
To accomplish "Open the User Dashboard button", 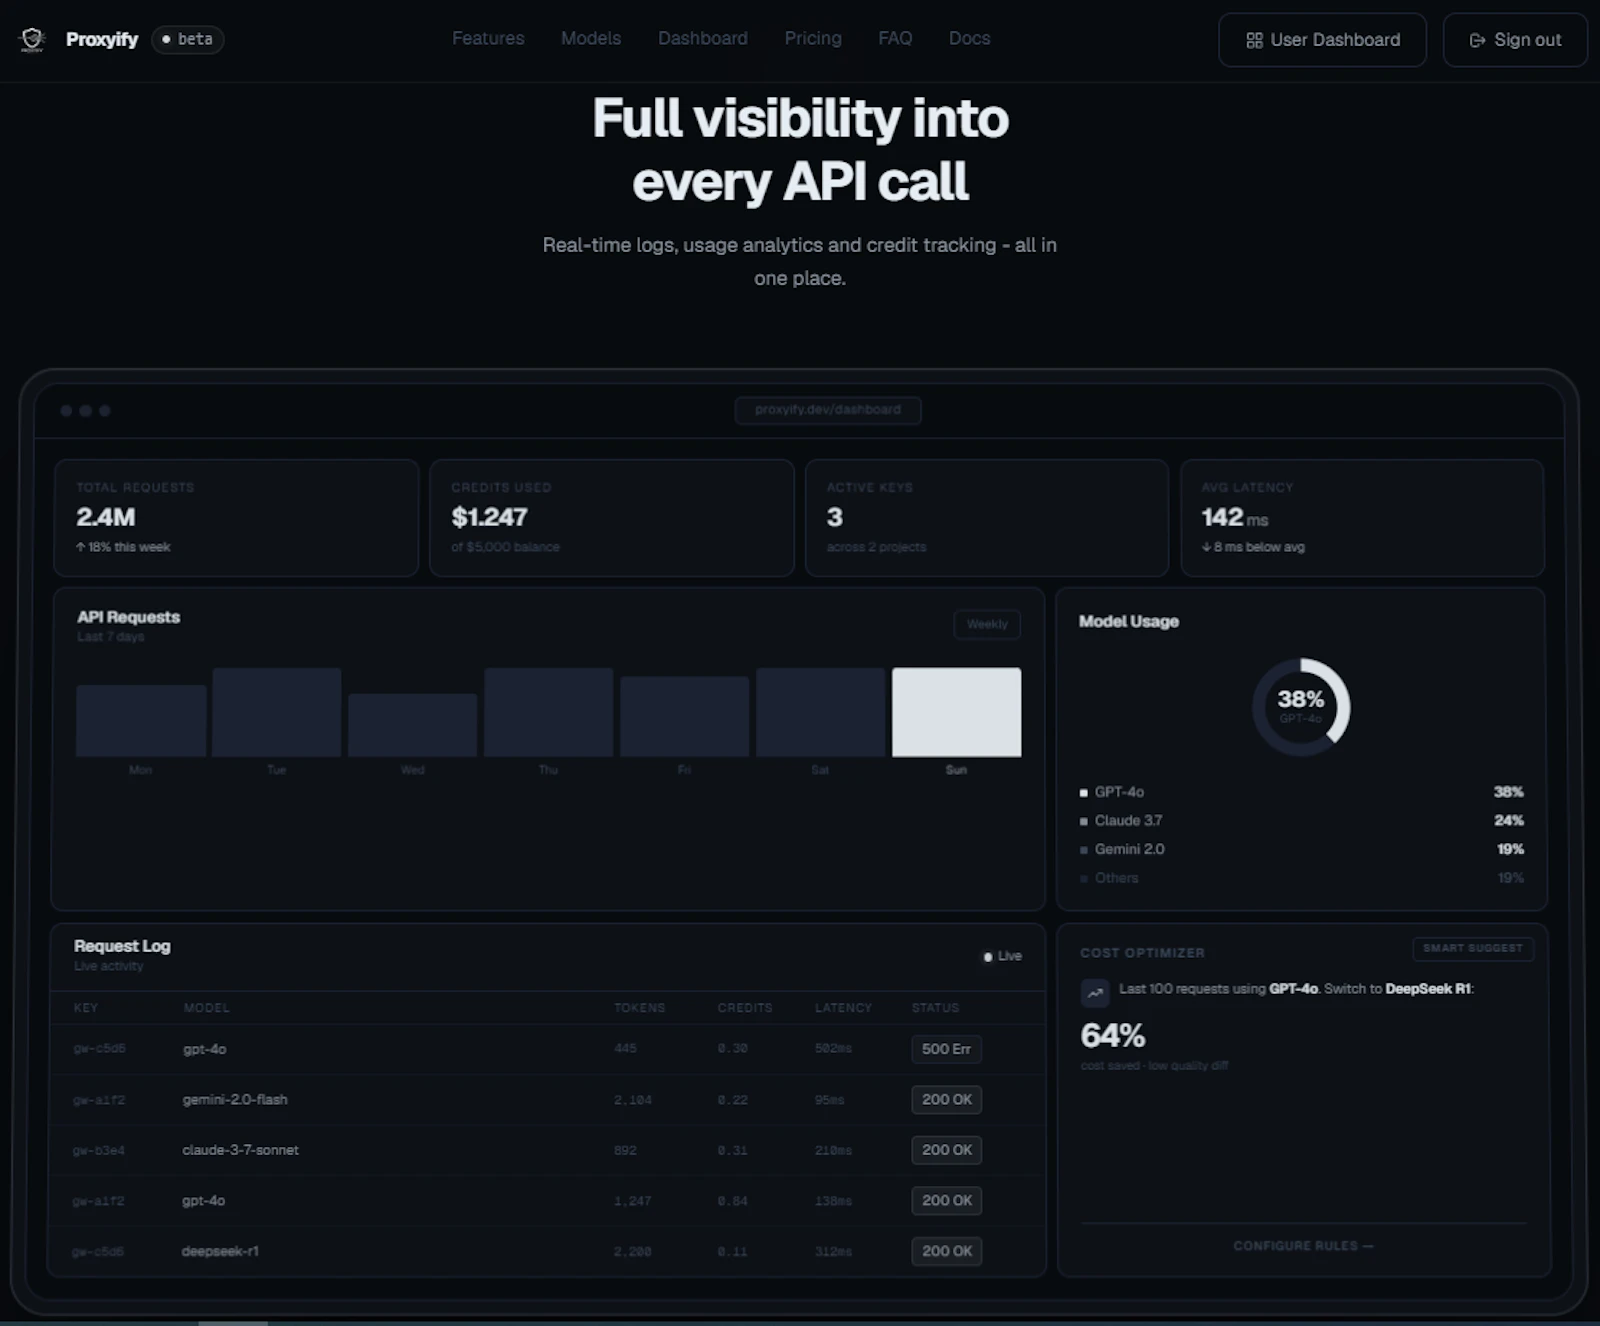I will pos(1322,40).
